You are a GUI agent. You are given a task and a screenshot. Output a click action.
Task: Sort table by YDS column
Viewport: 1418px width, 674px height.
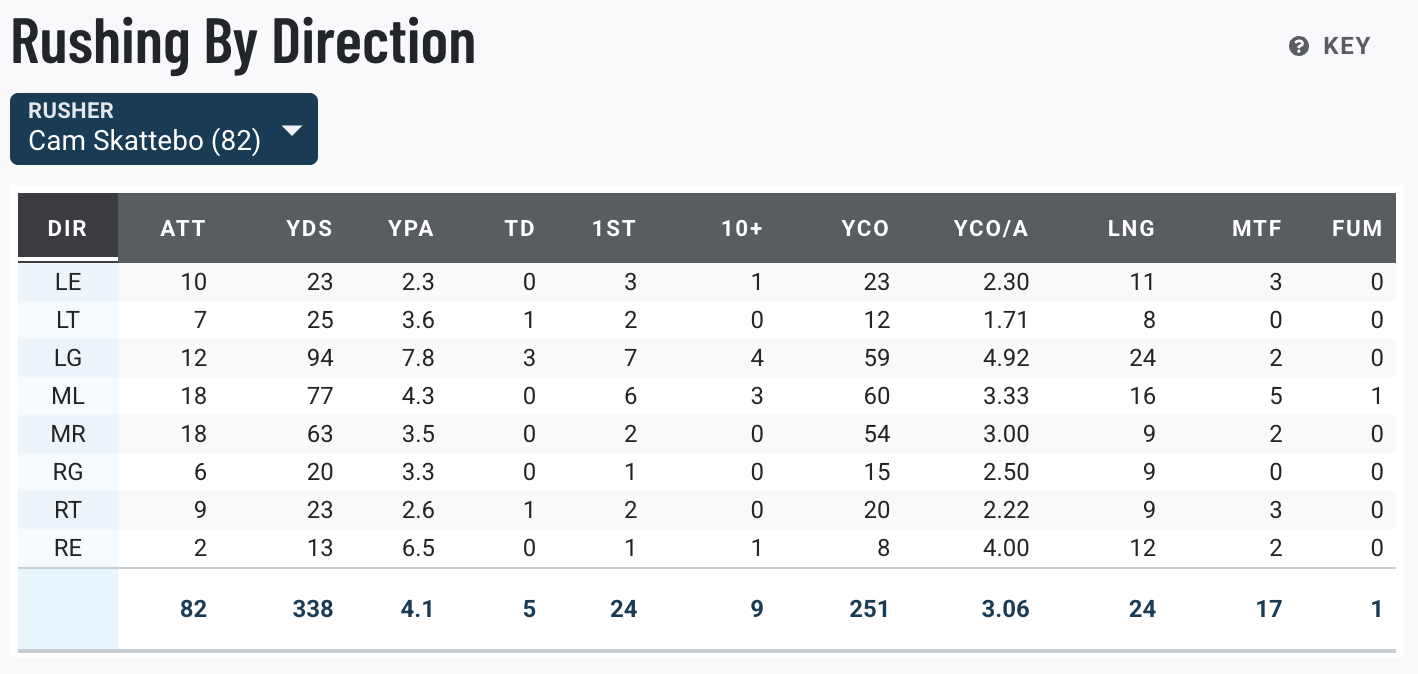coord(309,228)
